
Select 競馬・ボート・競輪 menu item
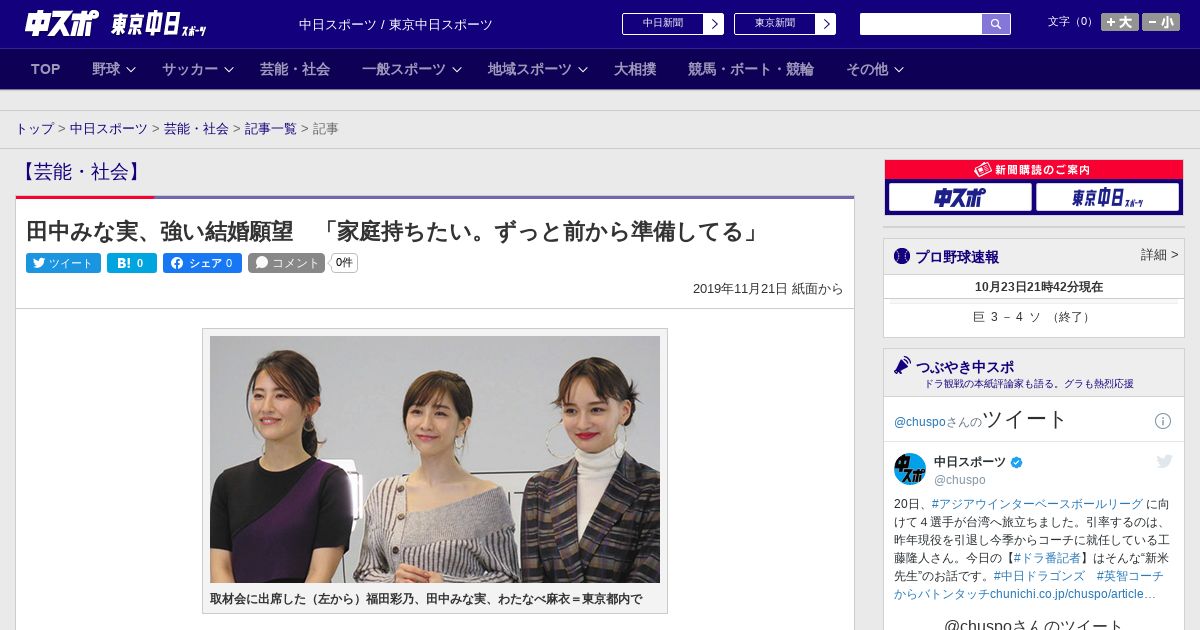[751, 69]
